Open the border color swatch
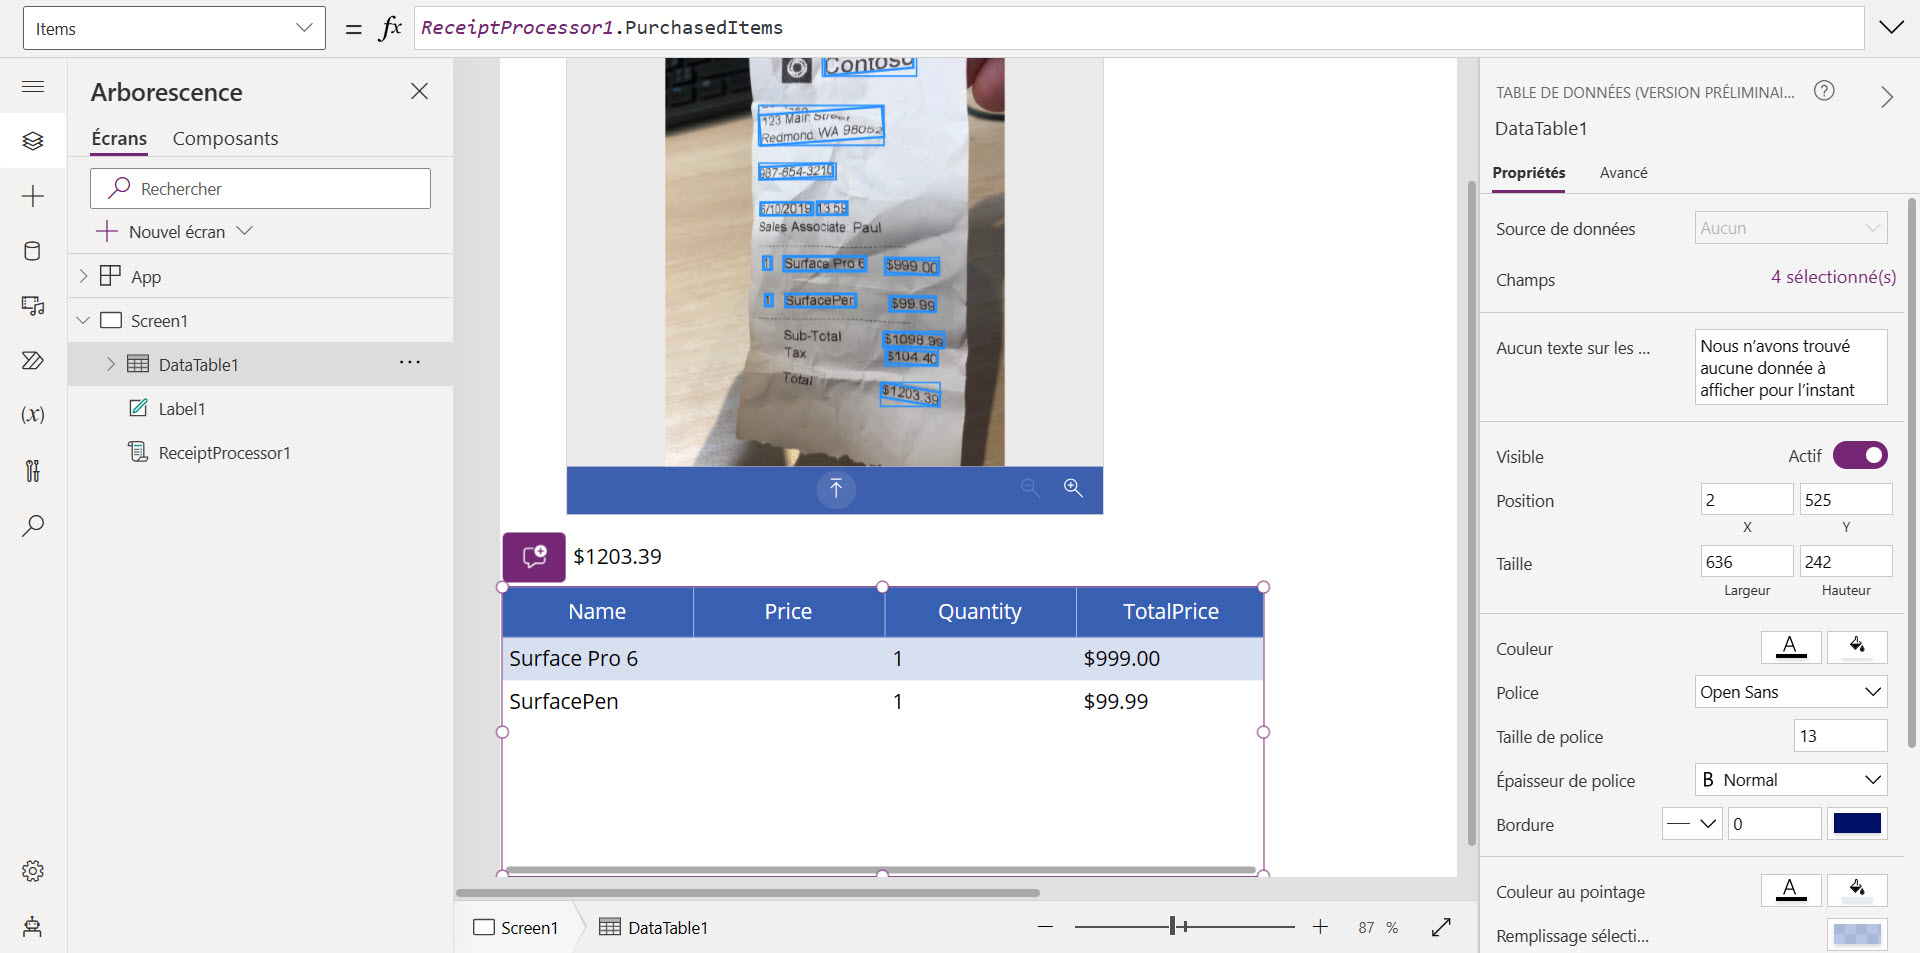The height and width of the screenshot is (953, 1920). click(x=1857, y=824)
